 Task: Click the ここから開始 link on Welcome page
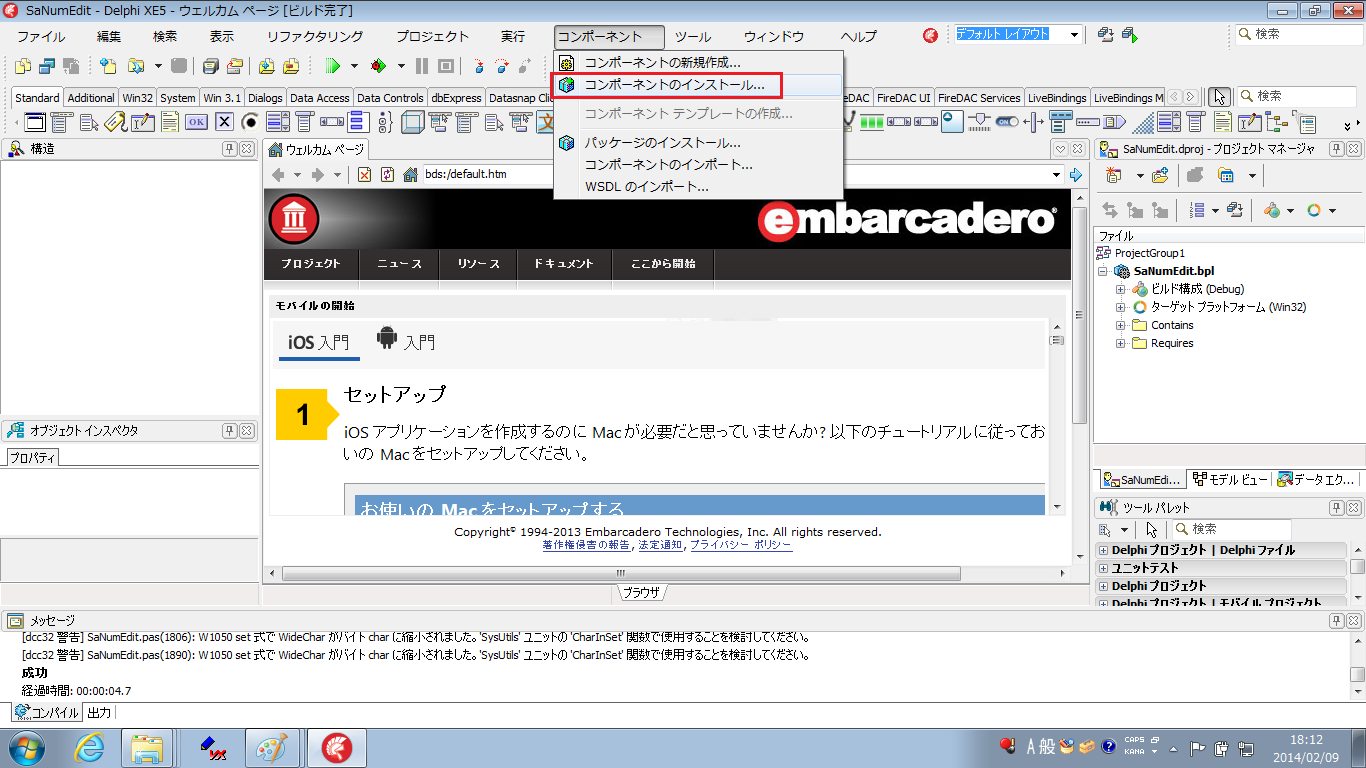tap(663, 264)
